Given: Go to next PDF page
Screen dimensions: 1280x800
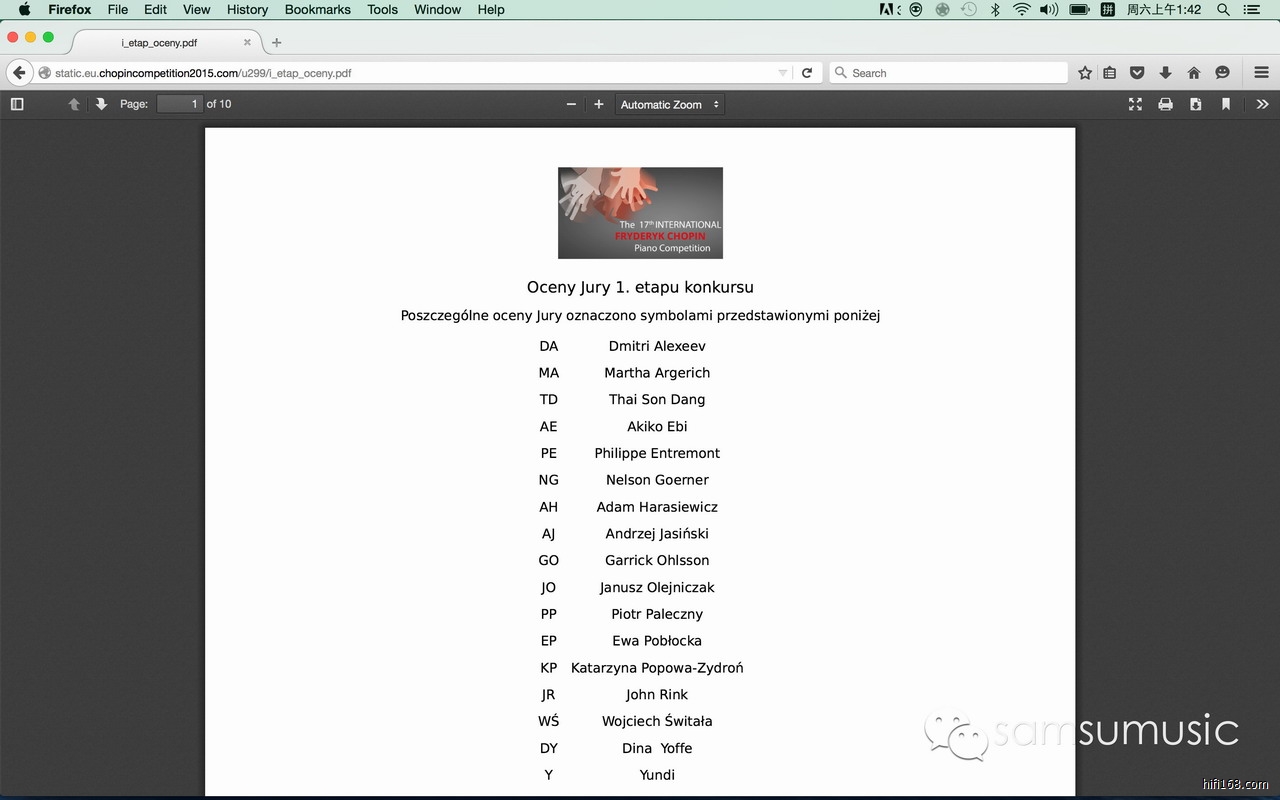Looking at the screenshot, I should [x=101, y=104].
